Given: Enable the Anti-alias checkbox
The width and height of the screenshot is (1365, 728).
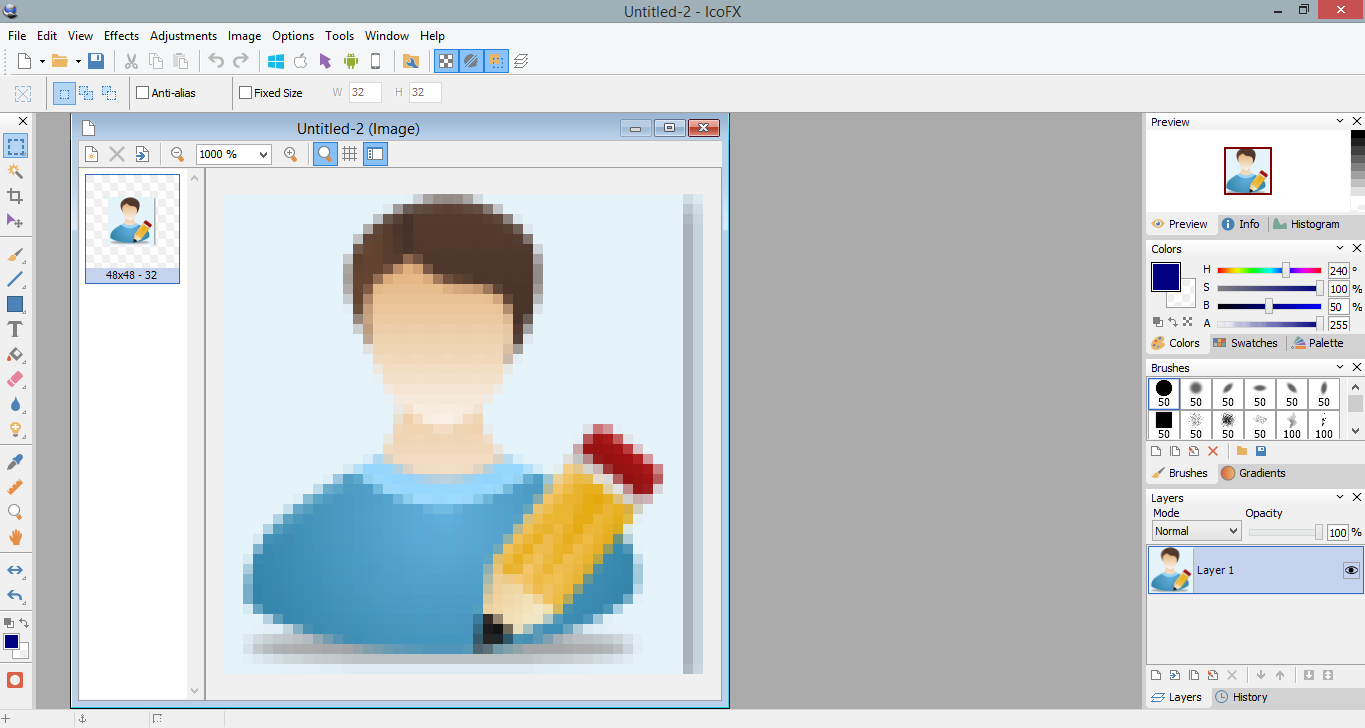Looking at the screenshot, I should [141, 92].
